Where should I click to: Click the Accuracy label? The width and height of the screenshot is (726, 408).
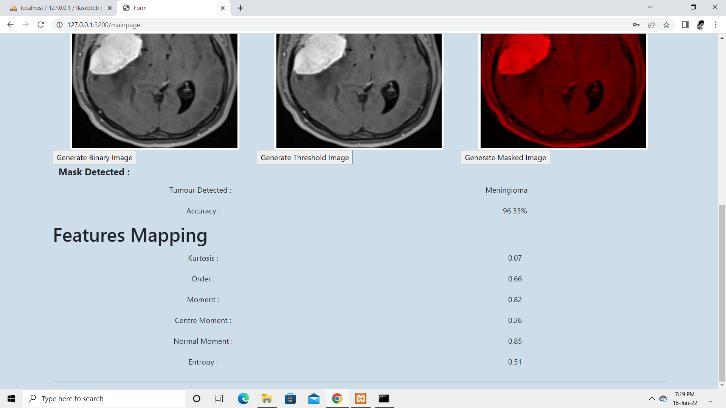coord(201,211)
